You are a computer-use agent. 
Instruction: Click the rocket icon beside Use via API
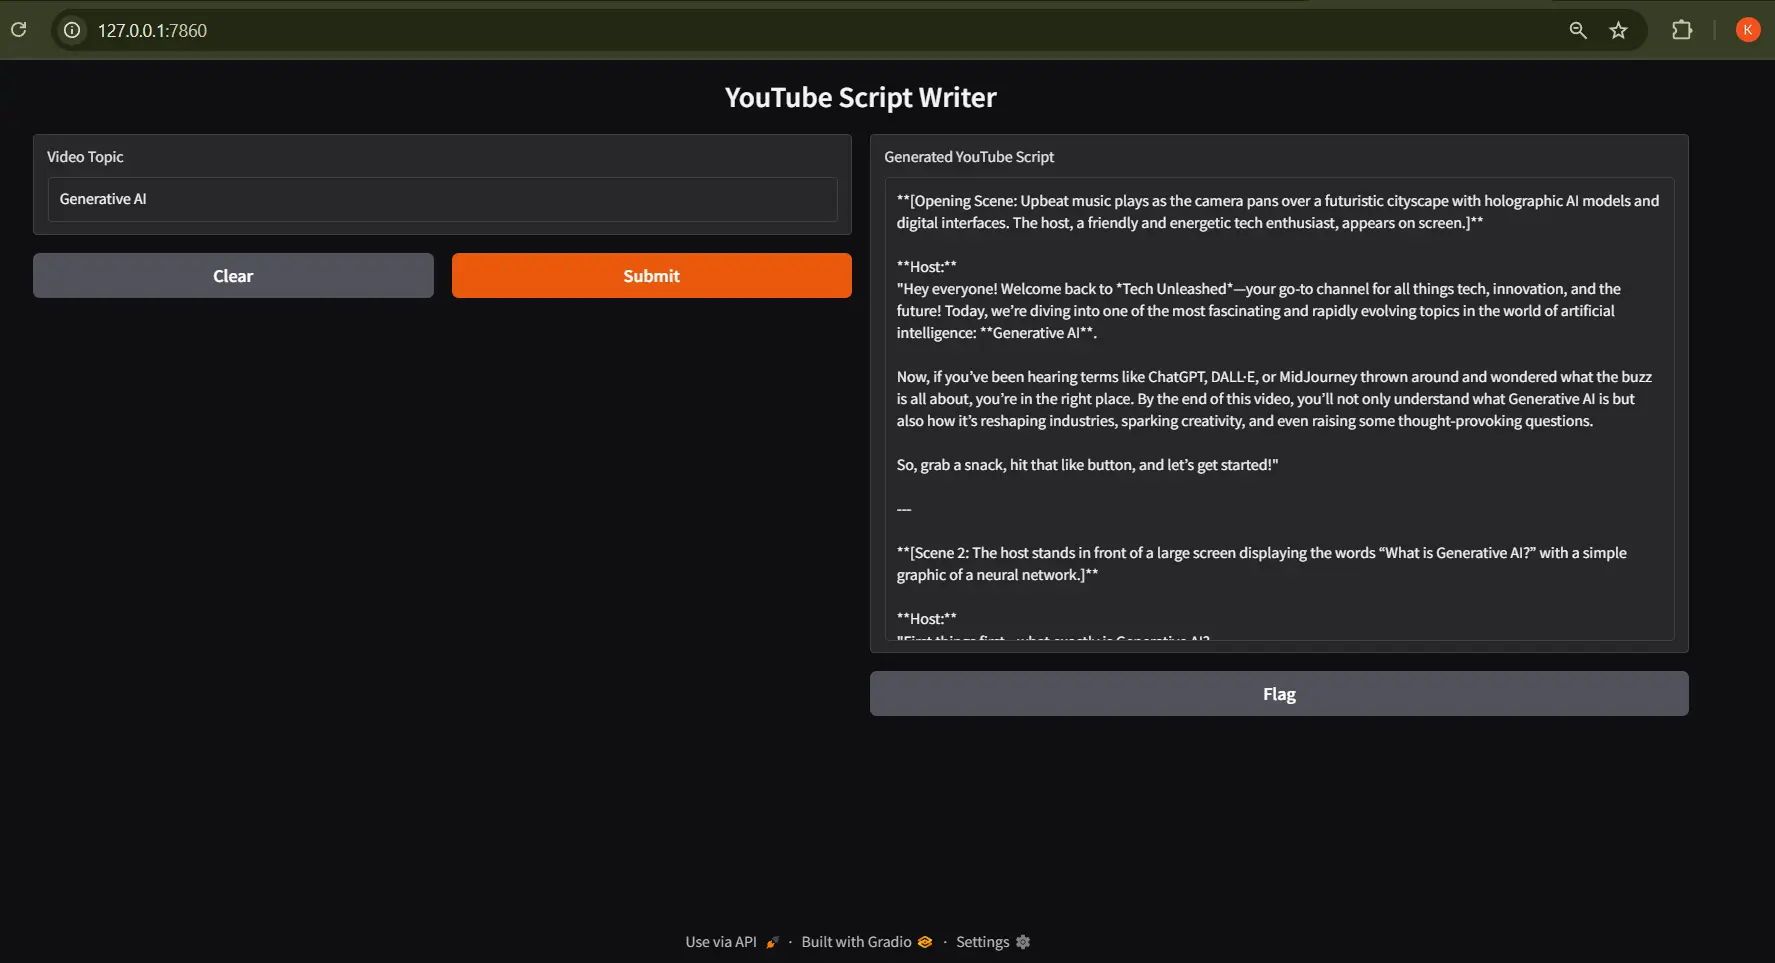click(x=772, y=942)
